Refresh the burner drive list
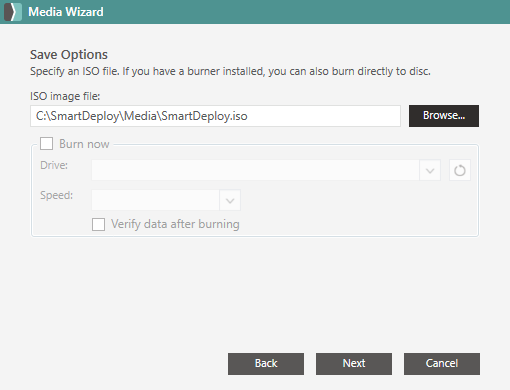 coord(460,170)
